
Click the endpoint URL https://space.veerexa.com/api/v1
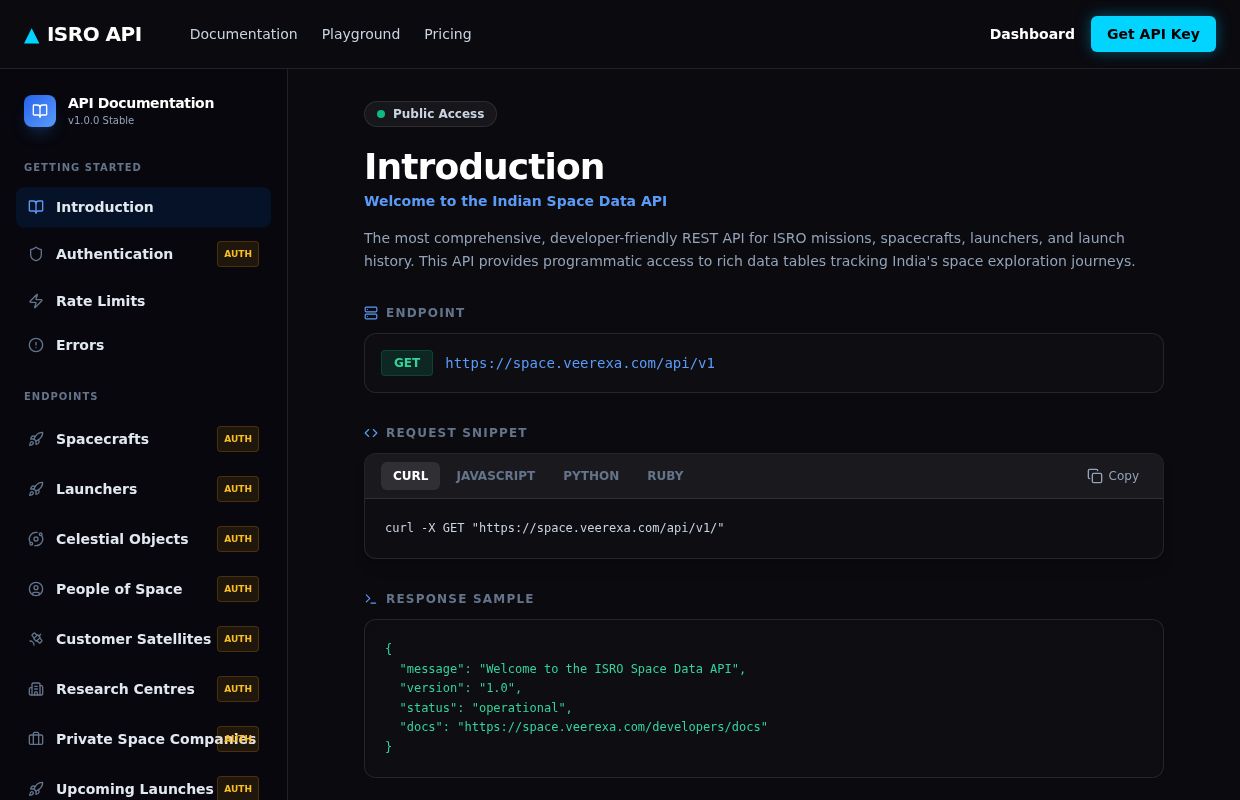(x=580, y=363)
